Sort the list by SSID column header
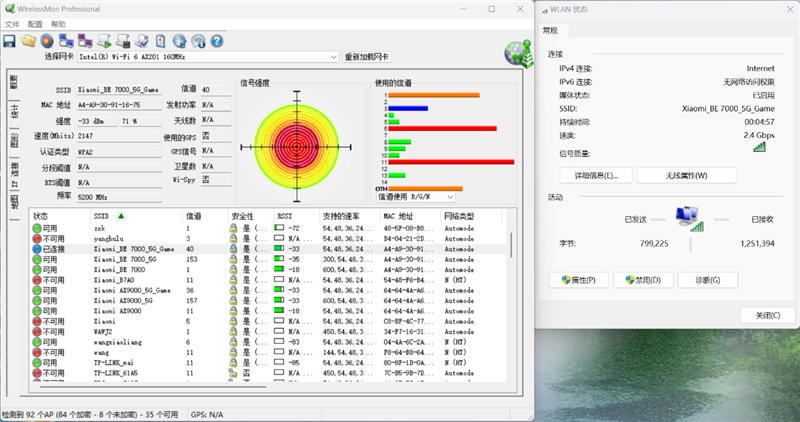800x422 pixels. pyautogui.click(x=102, y=216)
